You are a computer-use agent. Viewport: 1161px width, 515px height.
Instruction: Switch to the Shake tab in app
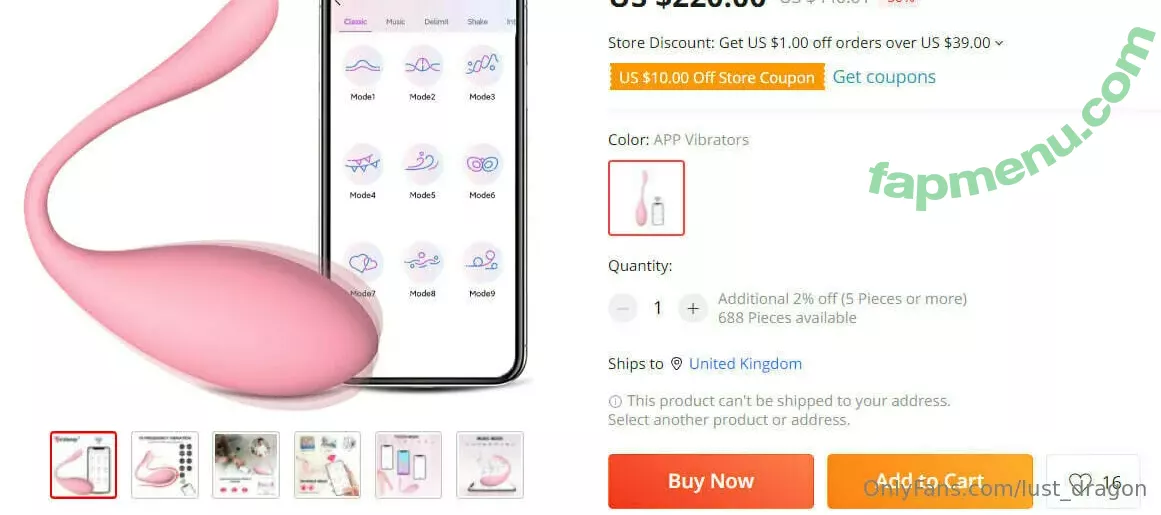tap(478, 22)
